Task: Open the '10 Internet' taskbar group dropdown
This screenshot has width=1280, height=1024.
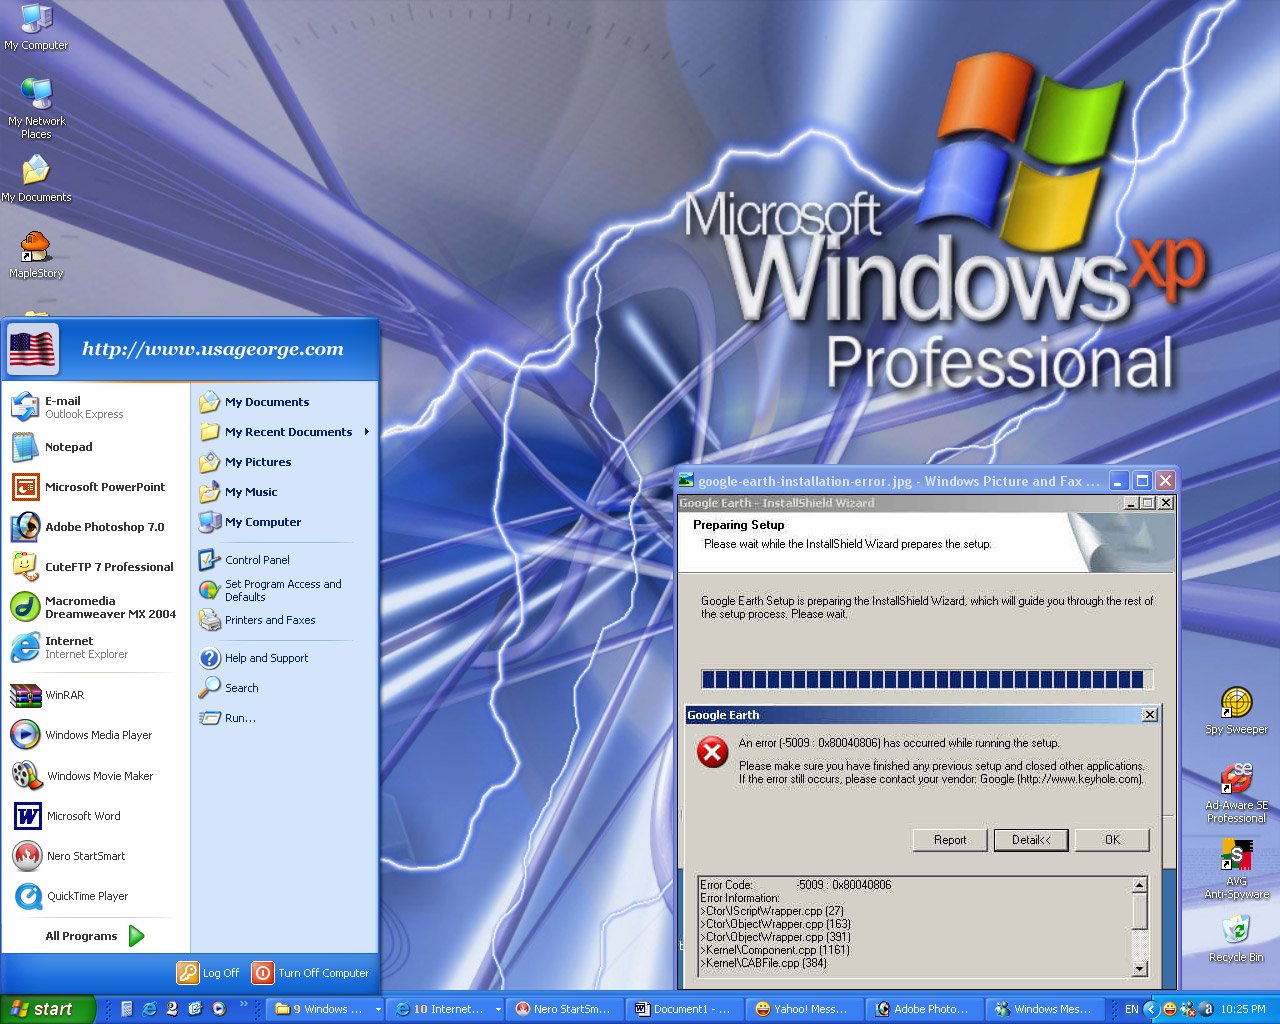Action: [x=498, y=1010]
